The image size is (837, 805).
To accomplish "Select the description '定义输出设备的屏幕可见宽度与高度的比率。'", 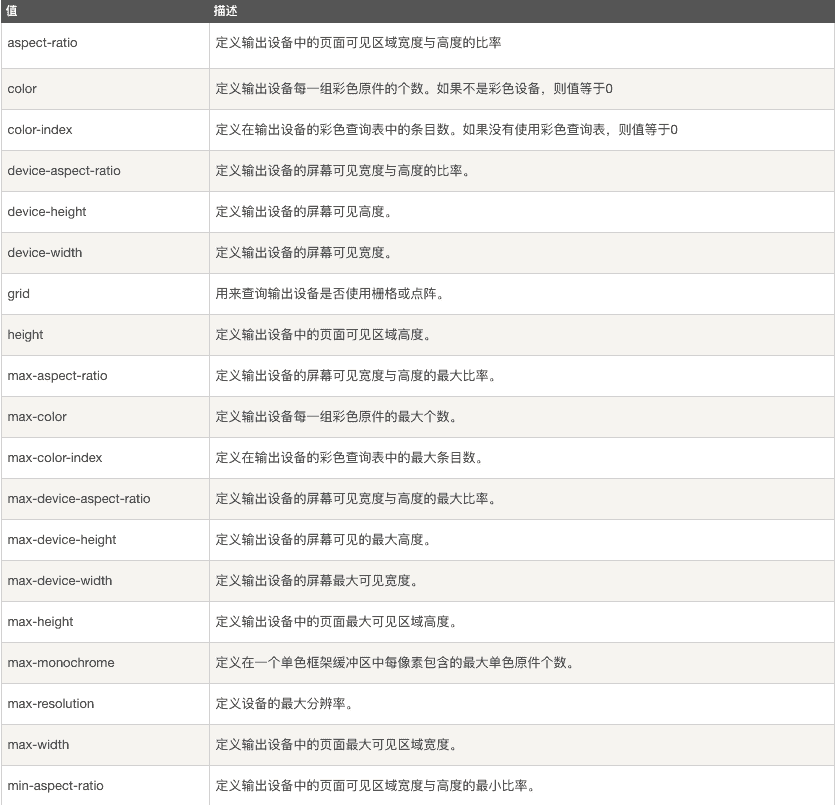I will point(343,171).
